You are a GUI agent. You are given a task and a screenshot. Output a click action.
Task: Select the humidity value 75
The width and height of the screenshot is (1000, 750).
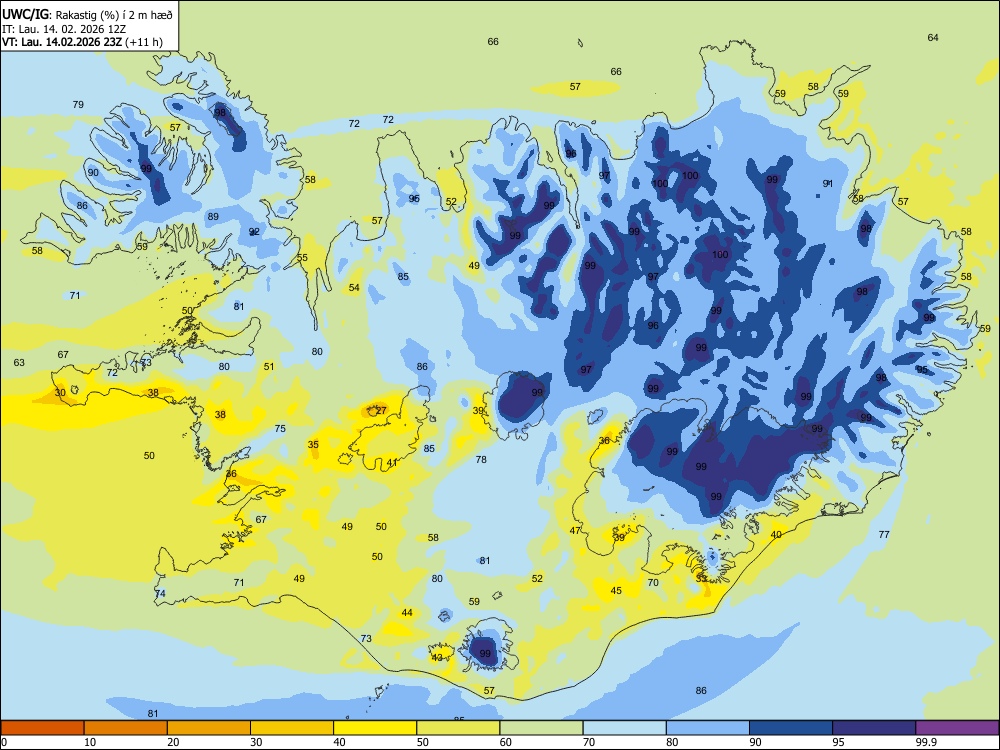[280, 429]
